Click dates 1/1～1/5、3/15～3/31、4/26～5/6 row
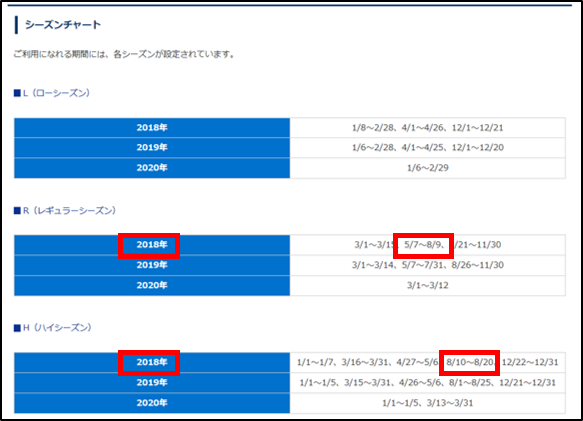The image size is (583, 421). [428, 383]
